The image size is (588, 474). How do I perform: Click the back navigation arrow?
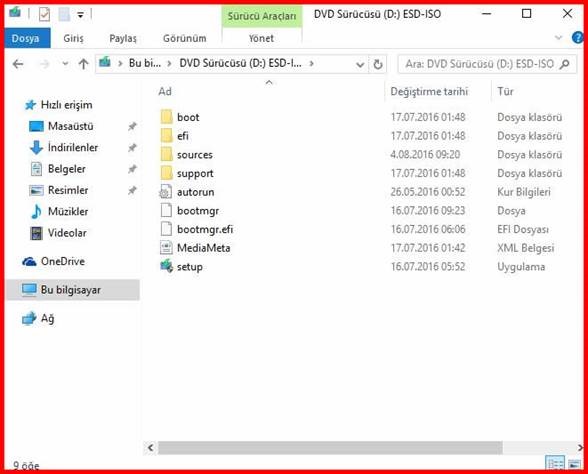click(18, 64)
